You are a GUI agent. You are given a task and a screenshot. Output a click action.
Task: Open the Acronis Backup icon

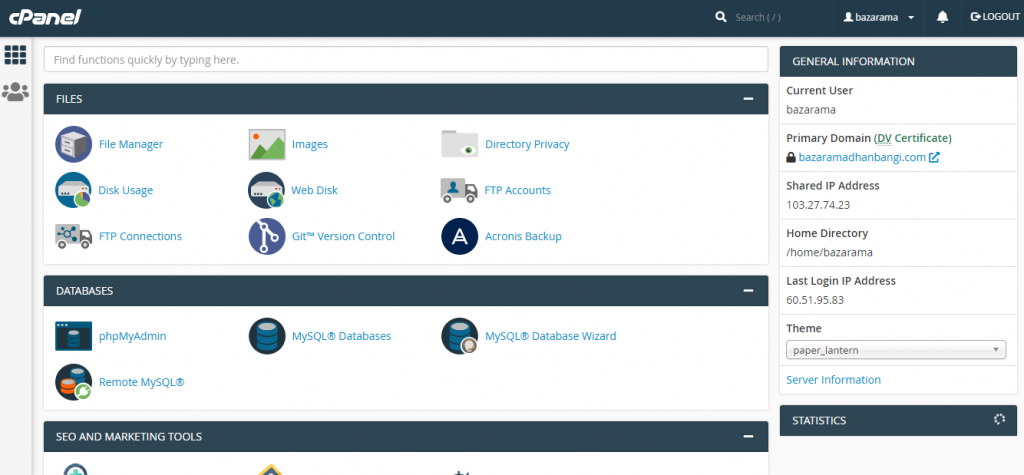(460, 236)
